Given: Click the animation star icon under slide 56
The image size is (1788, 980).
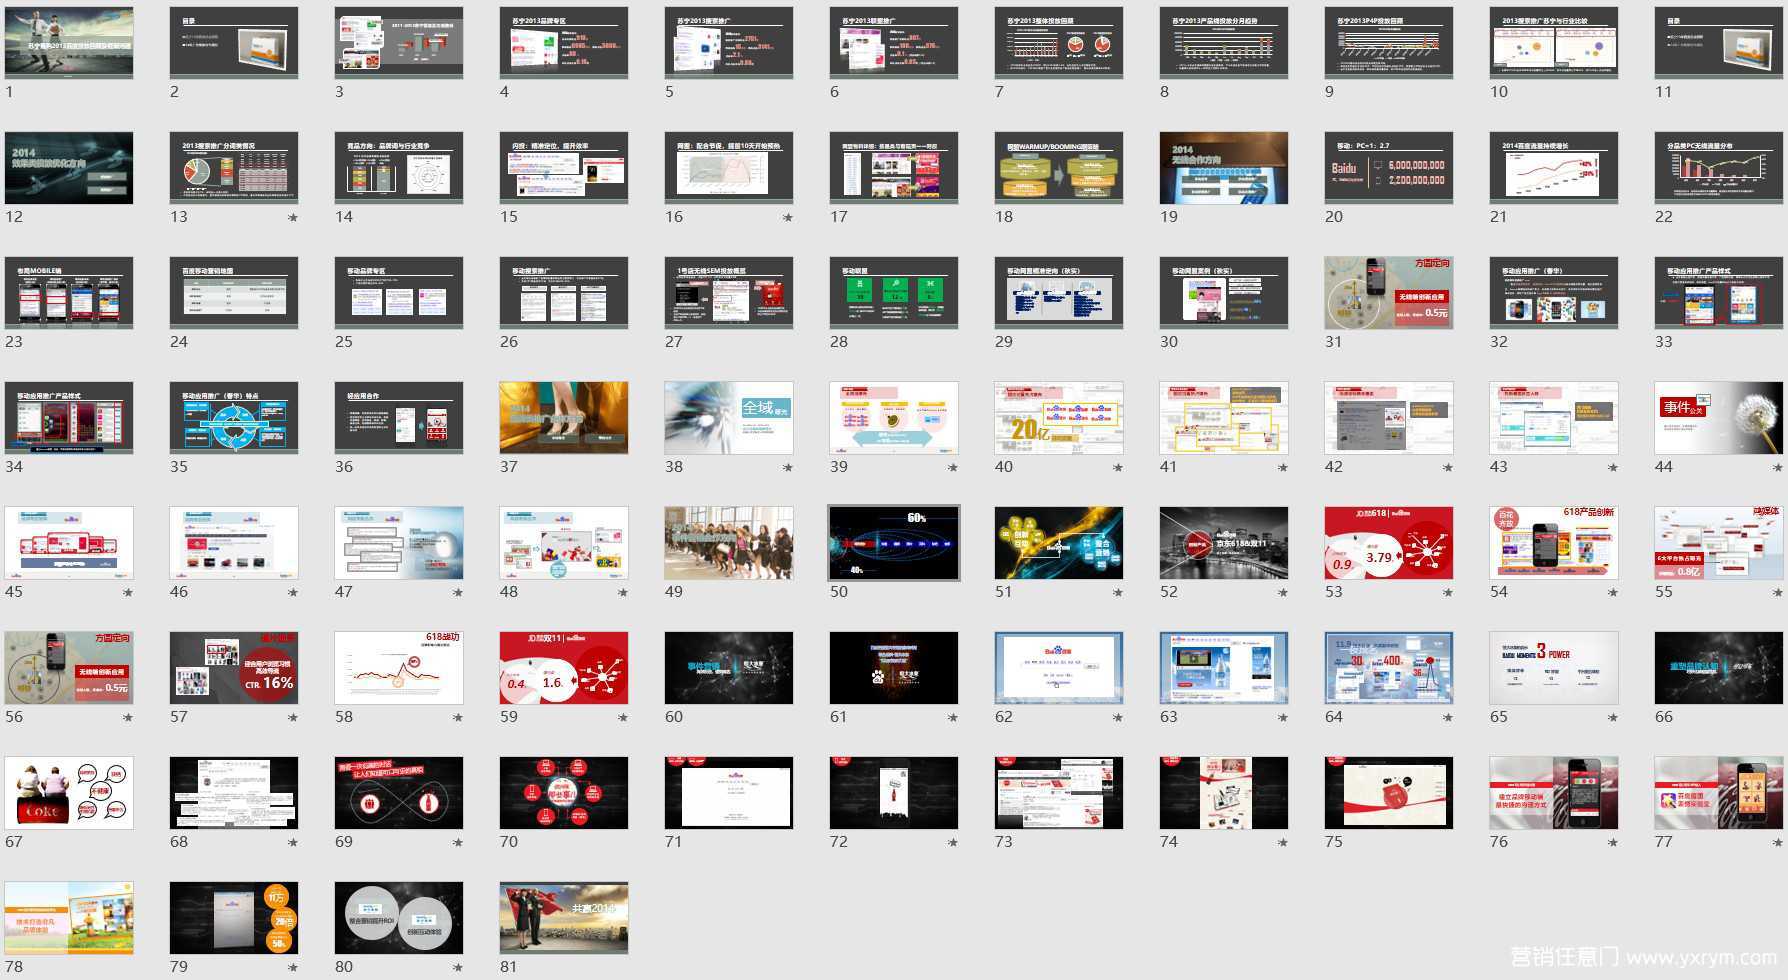Looking at the screenshot, I should pyautogui.click(x=128, y=718).
